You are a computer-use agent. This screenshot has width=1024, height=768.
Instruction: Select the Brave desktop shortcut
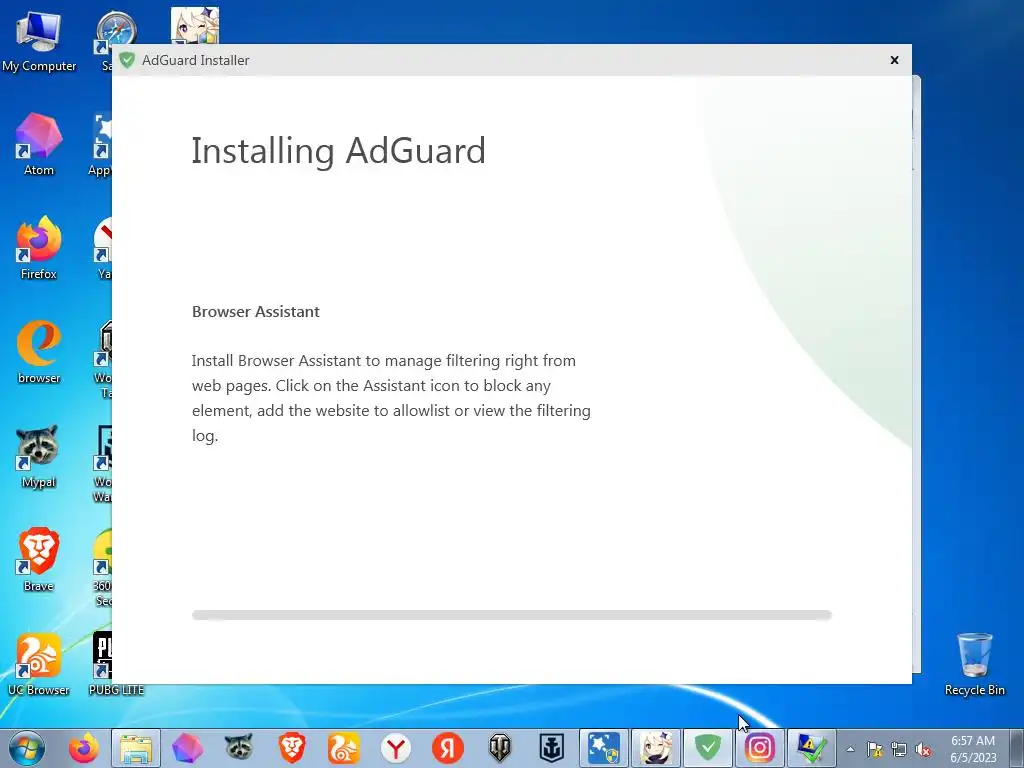39,560
